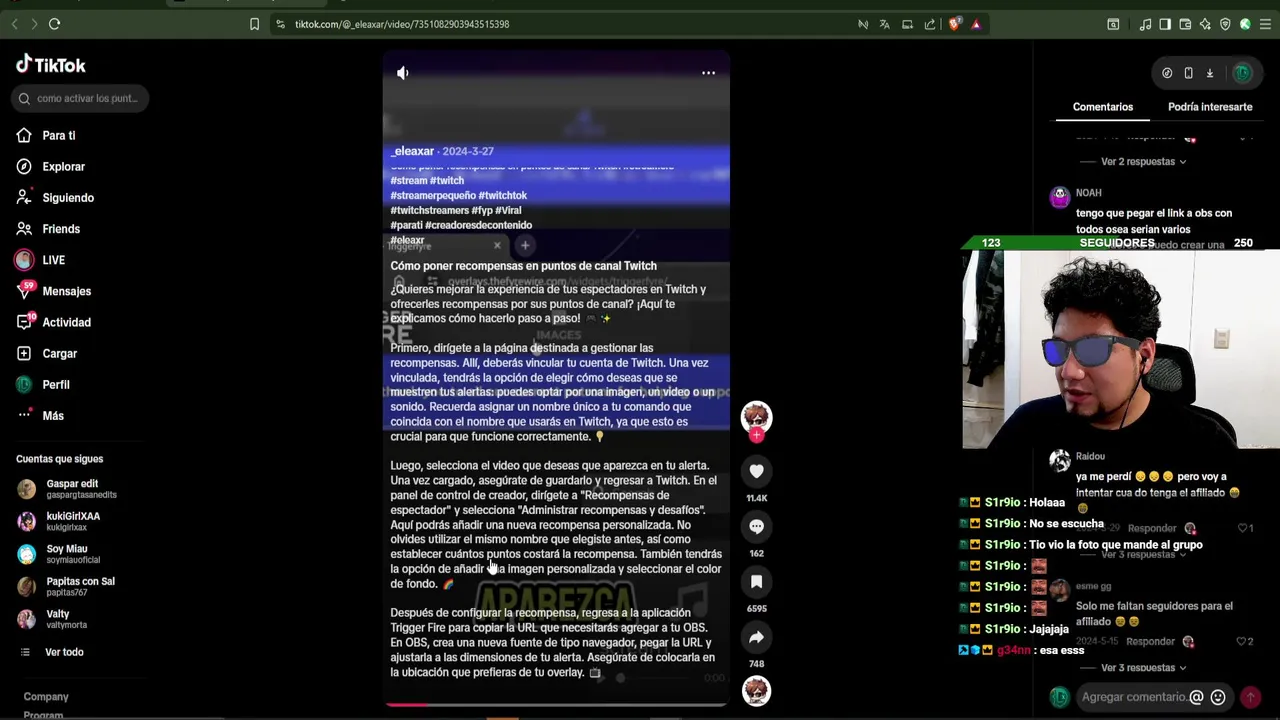Open the emoji picker in comment box

[1218, 697]
